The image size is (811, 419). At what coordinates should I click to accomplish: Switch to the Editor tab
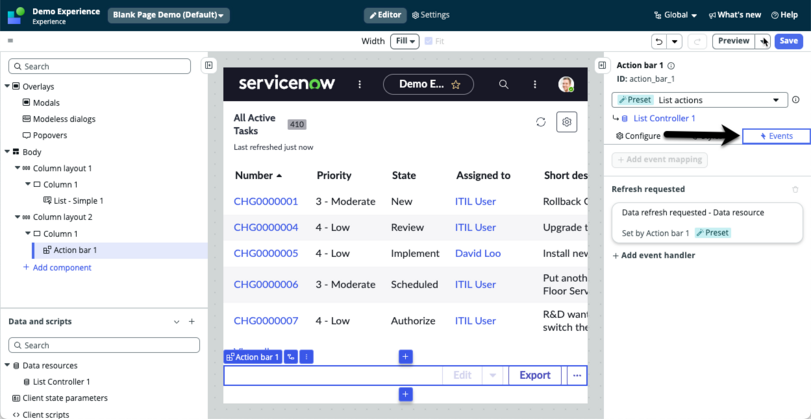385,15
